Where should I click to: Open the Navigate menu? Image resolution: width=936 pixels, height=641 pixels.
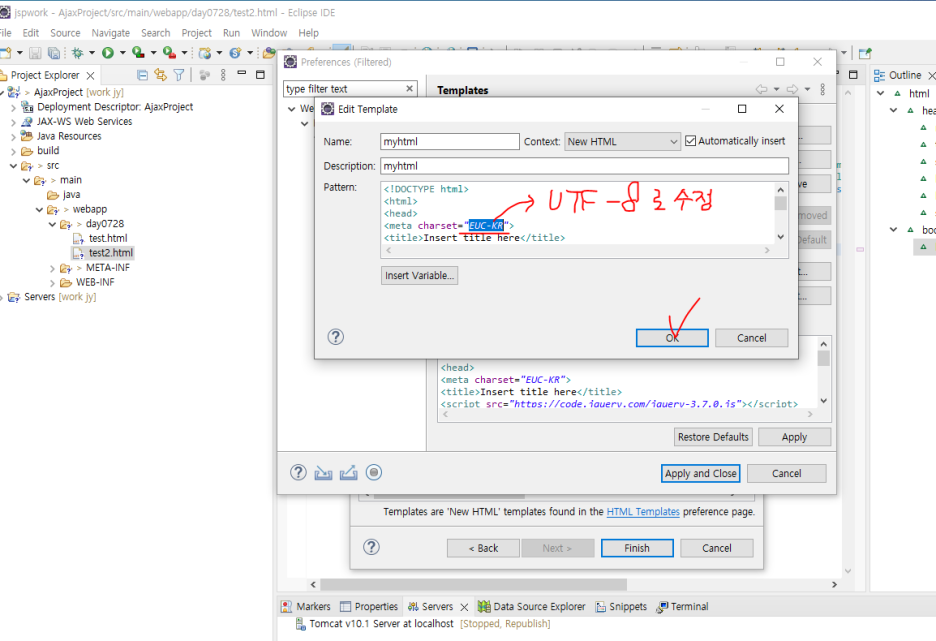[x=110, y=33]
